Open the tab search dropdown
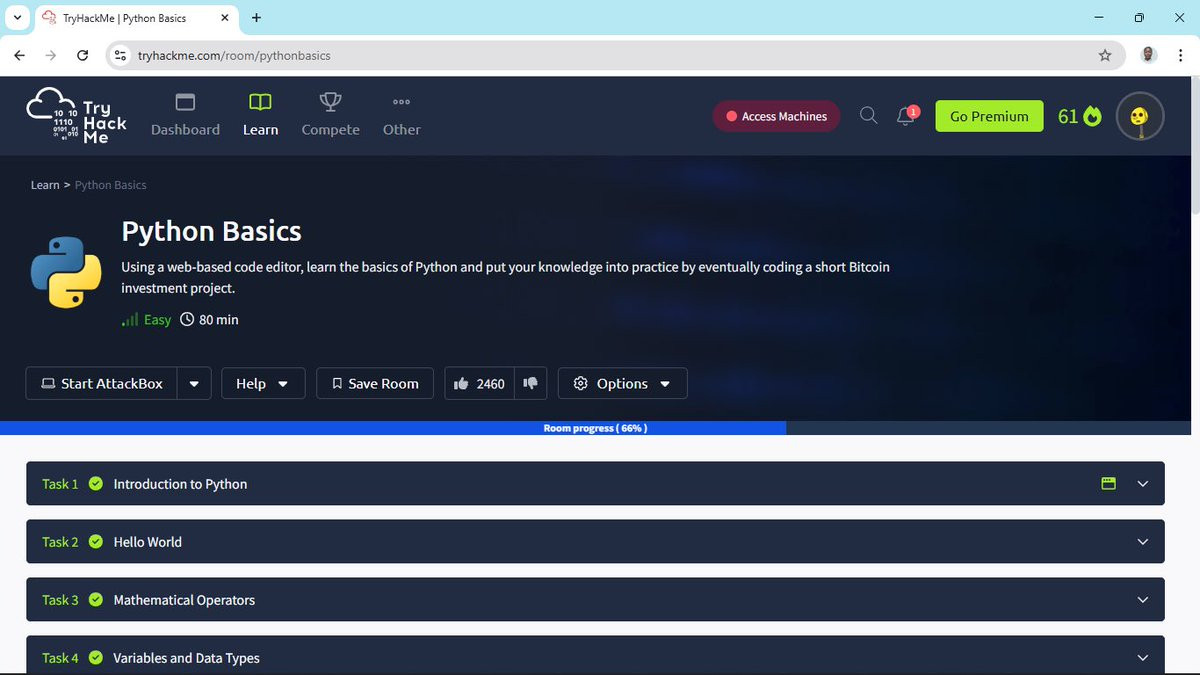Viewport: 1200px width, 675px height. [x=17, y=18]
